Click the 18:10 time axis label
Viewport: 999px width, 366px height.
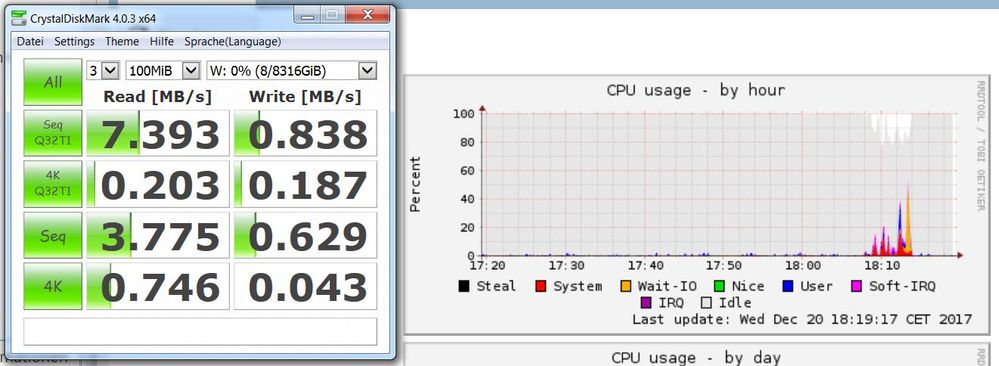pyautogui.click(x=881, y=265)
